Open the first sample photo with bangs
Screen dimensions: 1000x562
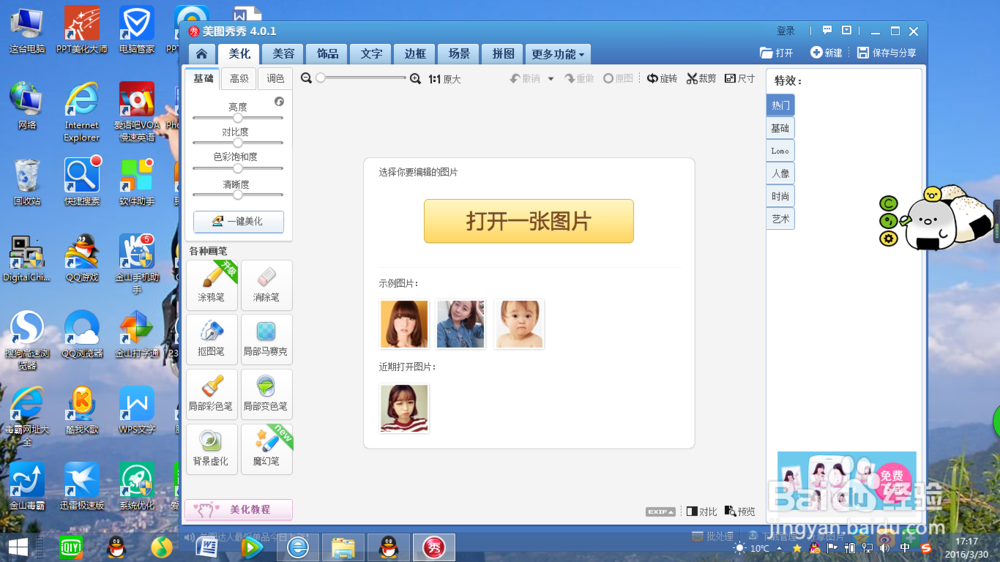[x=404, y=324]
